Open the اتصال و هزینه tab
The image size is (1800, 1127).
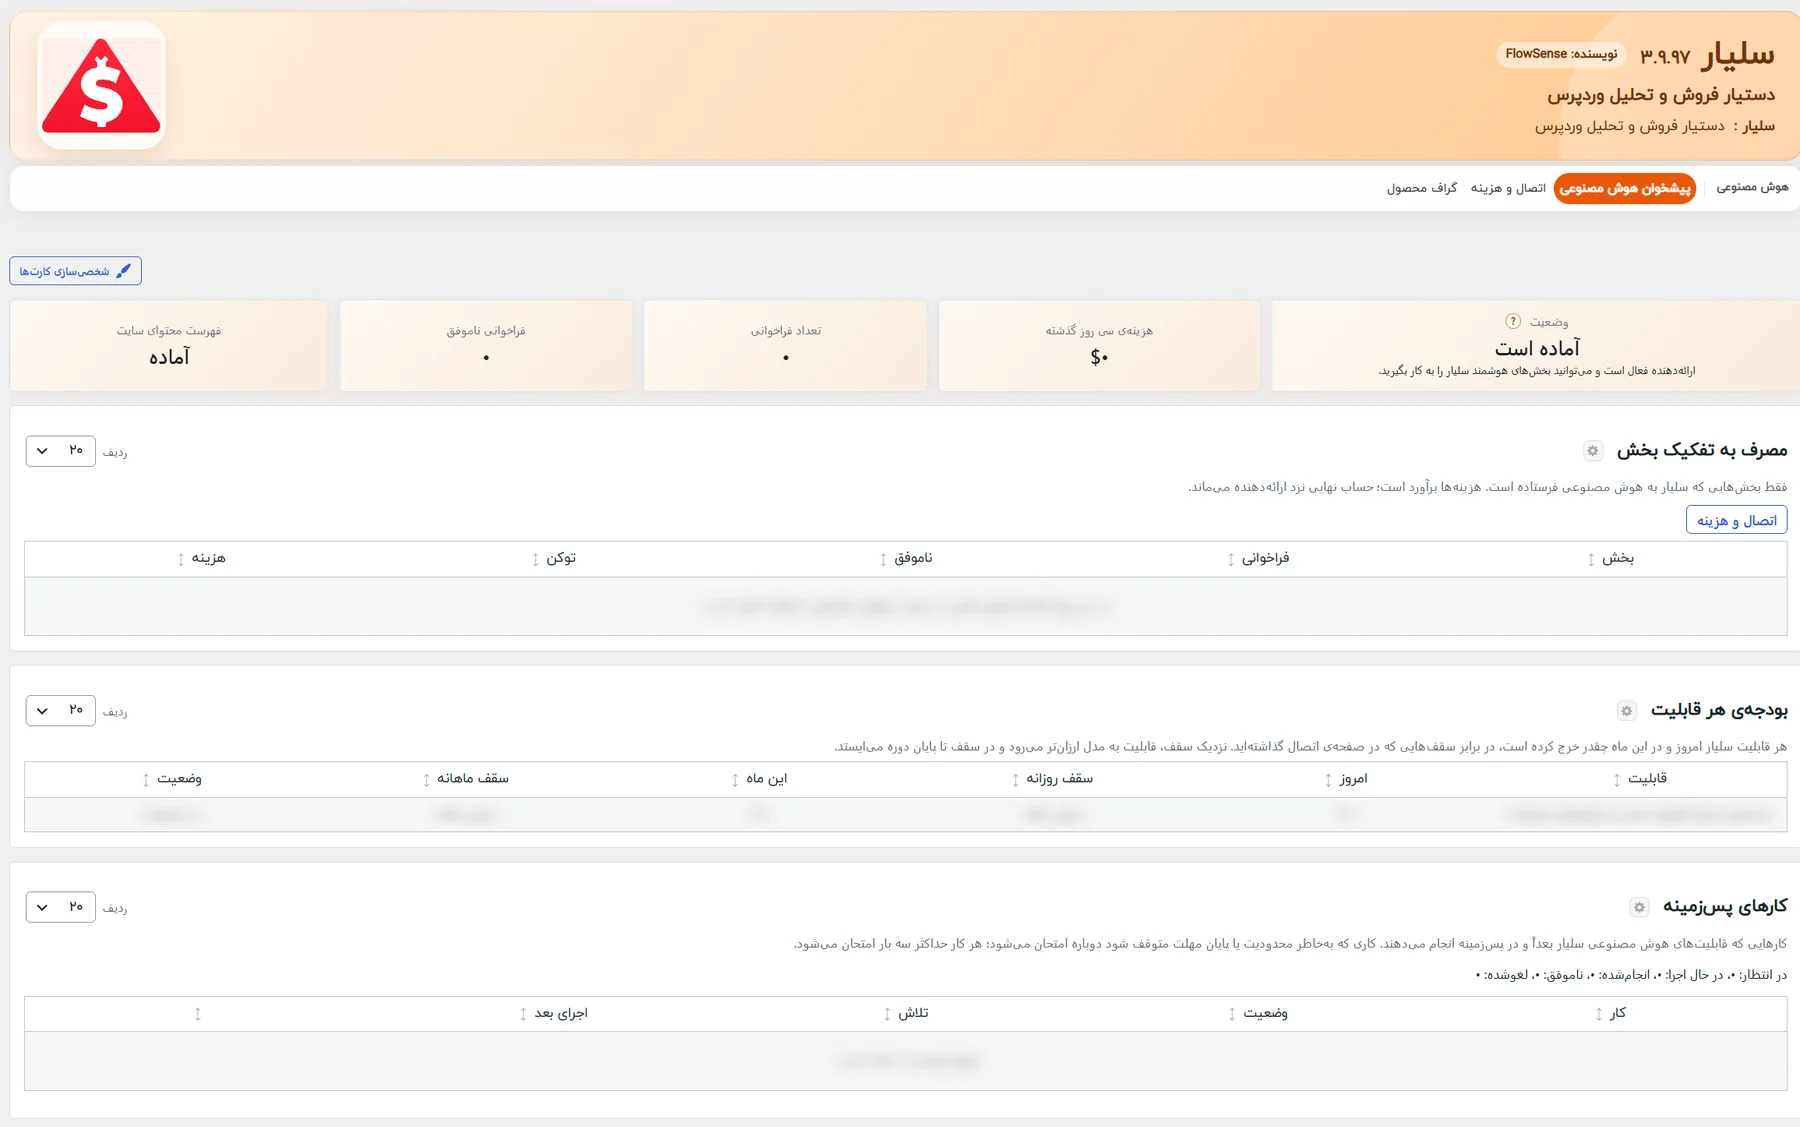coord(1508,188)
